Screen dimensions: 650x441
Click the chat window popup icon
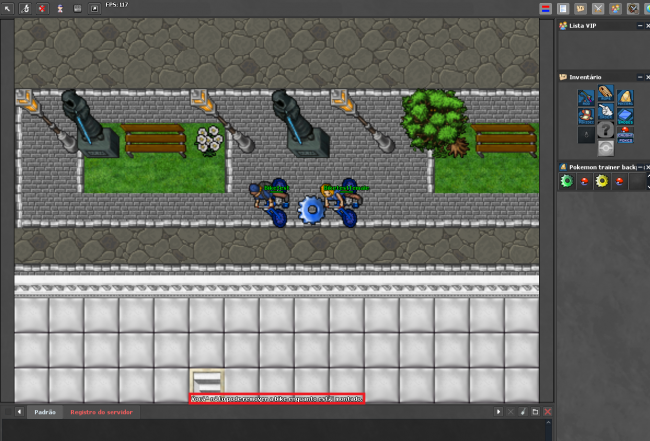[x=535, y=412]
